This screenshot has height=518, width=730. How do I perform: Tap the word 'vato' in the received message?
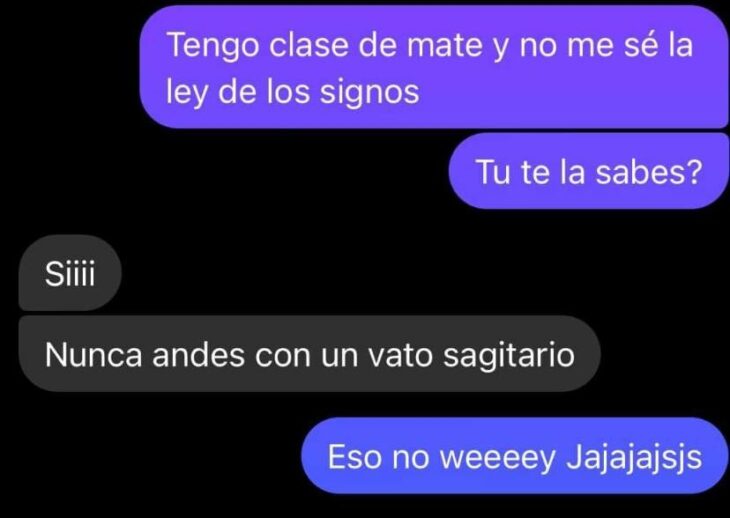click(400, 355)
